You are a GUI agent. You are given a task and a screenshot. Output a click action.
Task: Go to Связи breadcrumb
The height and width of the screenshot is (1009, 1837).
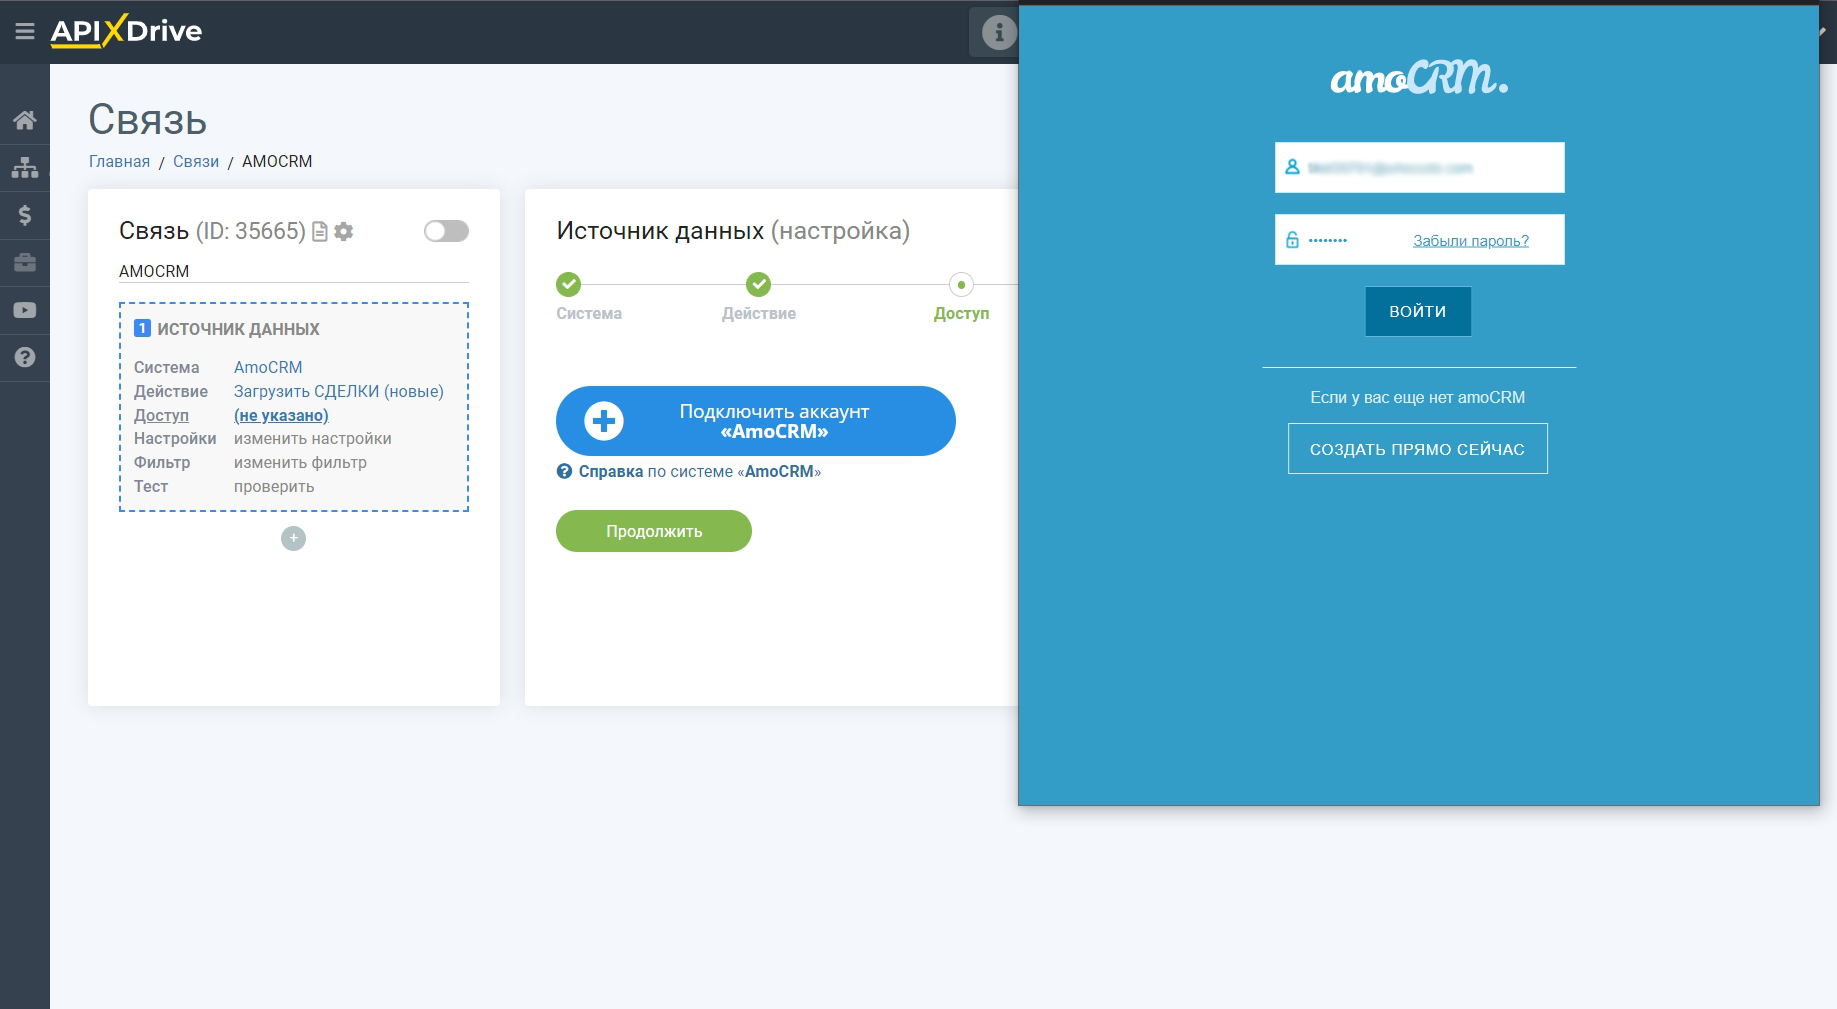[196, 161]
